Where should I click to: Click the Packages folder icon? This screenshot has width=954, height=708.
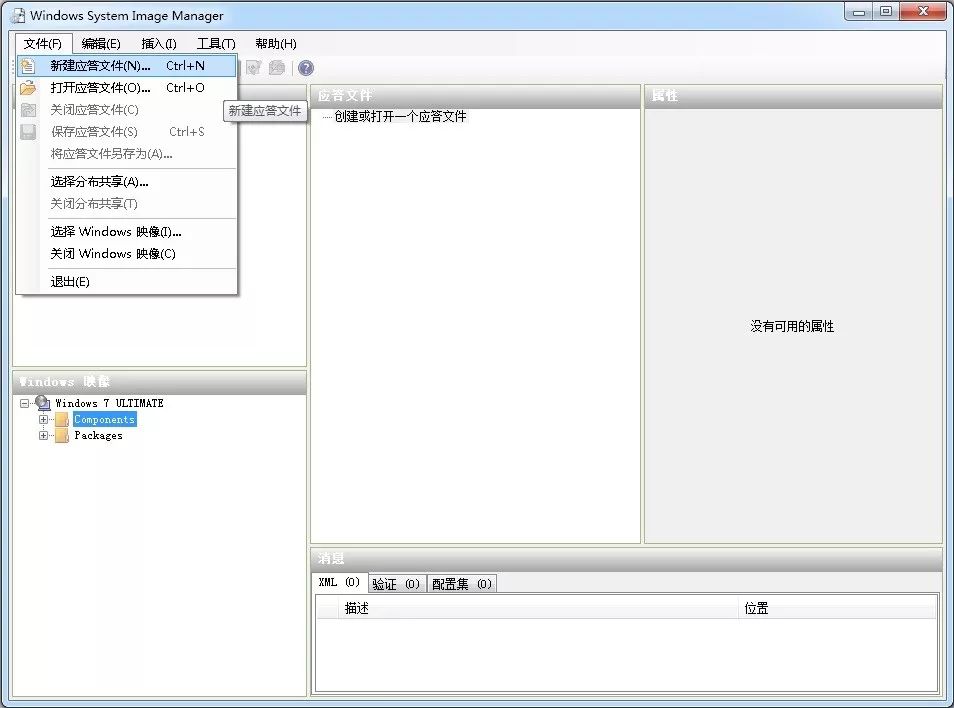point(61,436)
